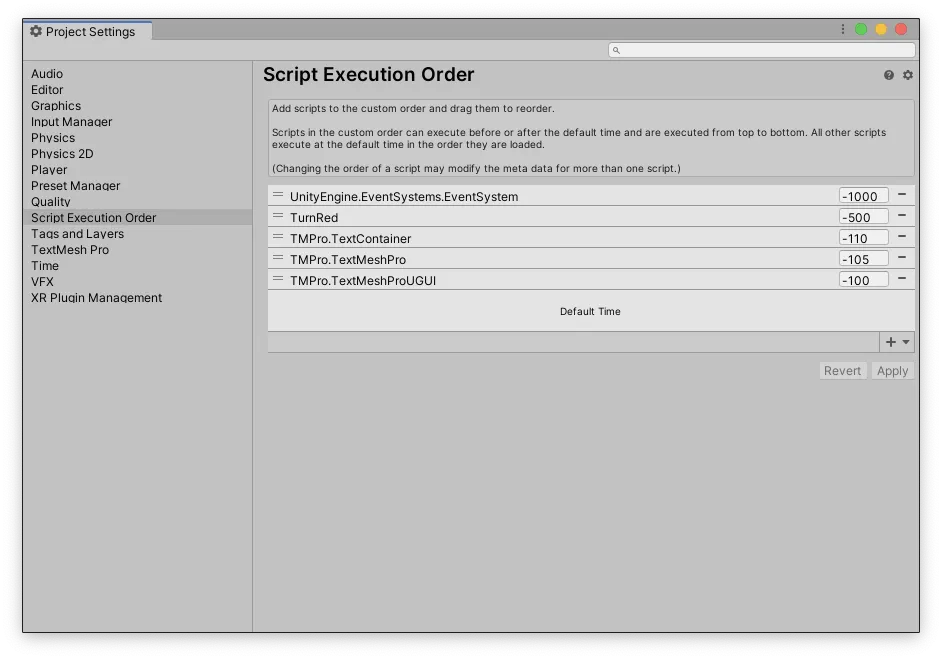This screenshot has width=942, height=659.
Task: Open the window's three-dot options menu
Action: [x=843, y=30]
